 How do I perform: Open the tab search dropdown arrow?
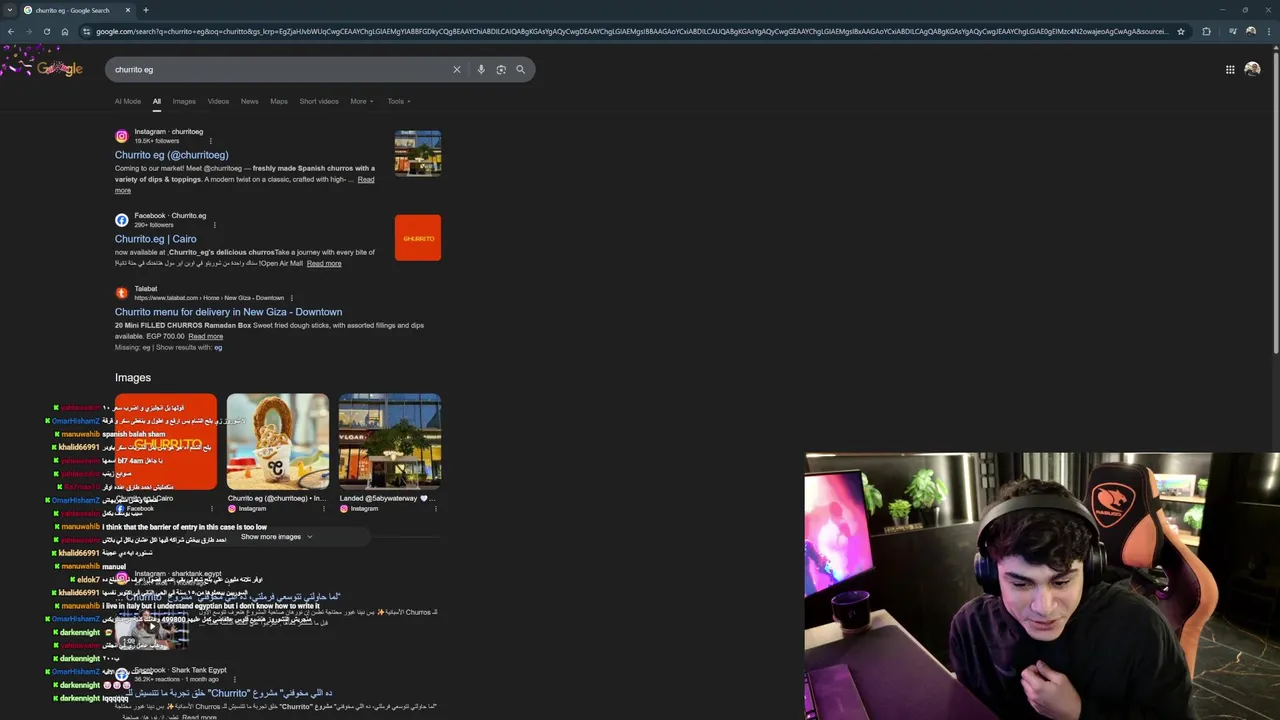(x=9, y=10)
